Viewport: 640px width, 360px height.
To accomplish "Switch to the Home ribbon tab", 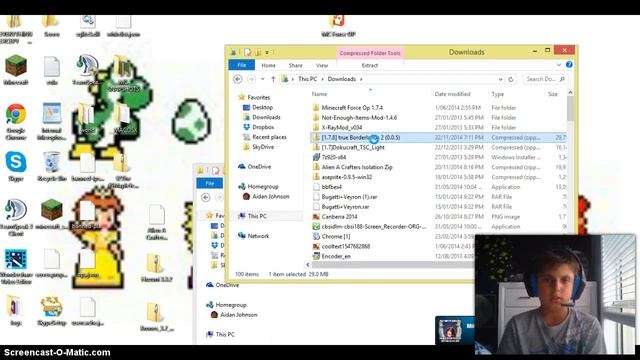I will click(x=268, y=65).
